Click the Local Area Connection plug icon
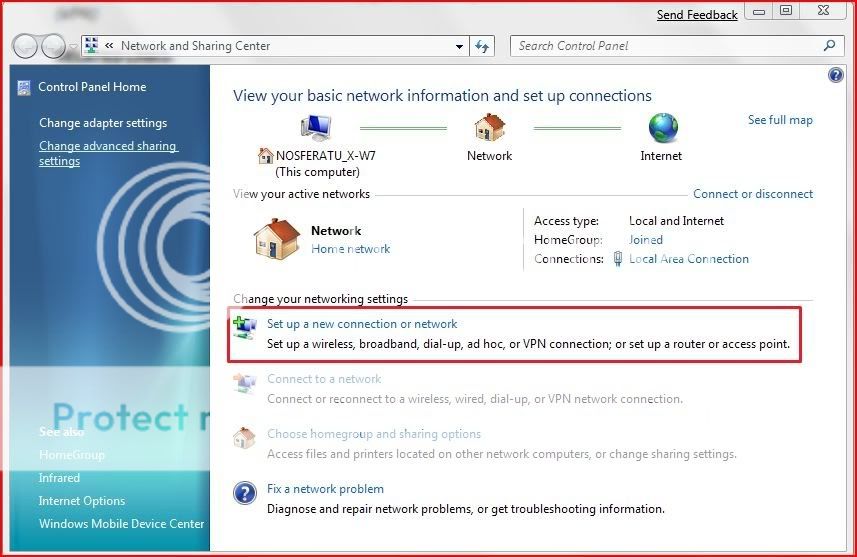The height and width of the screenshot is (557, 857). coord(618,259)
